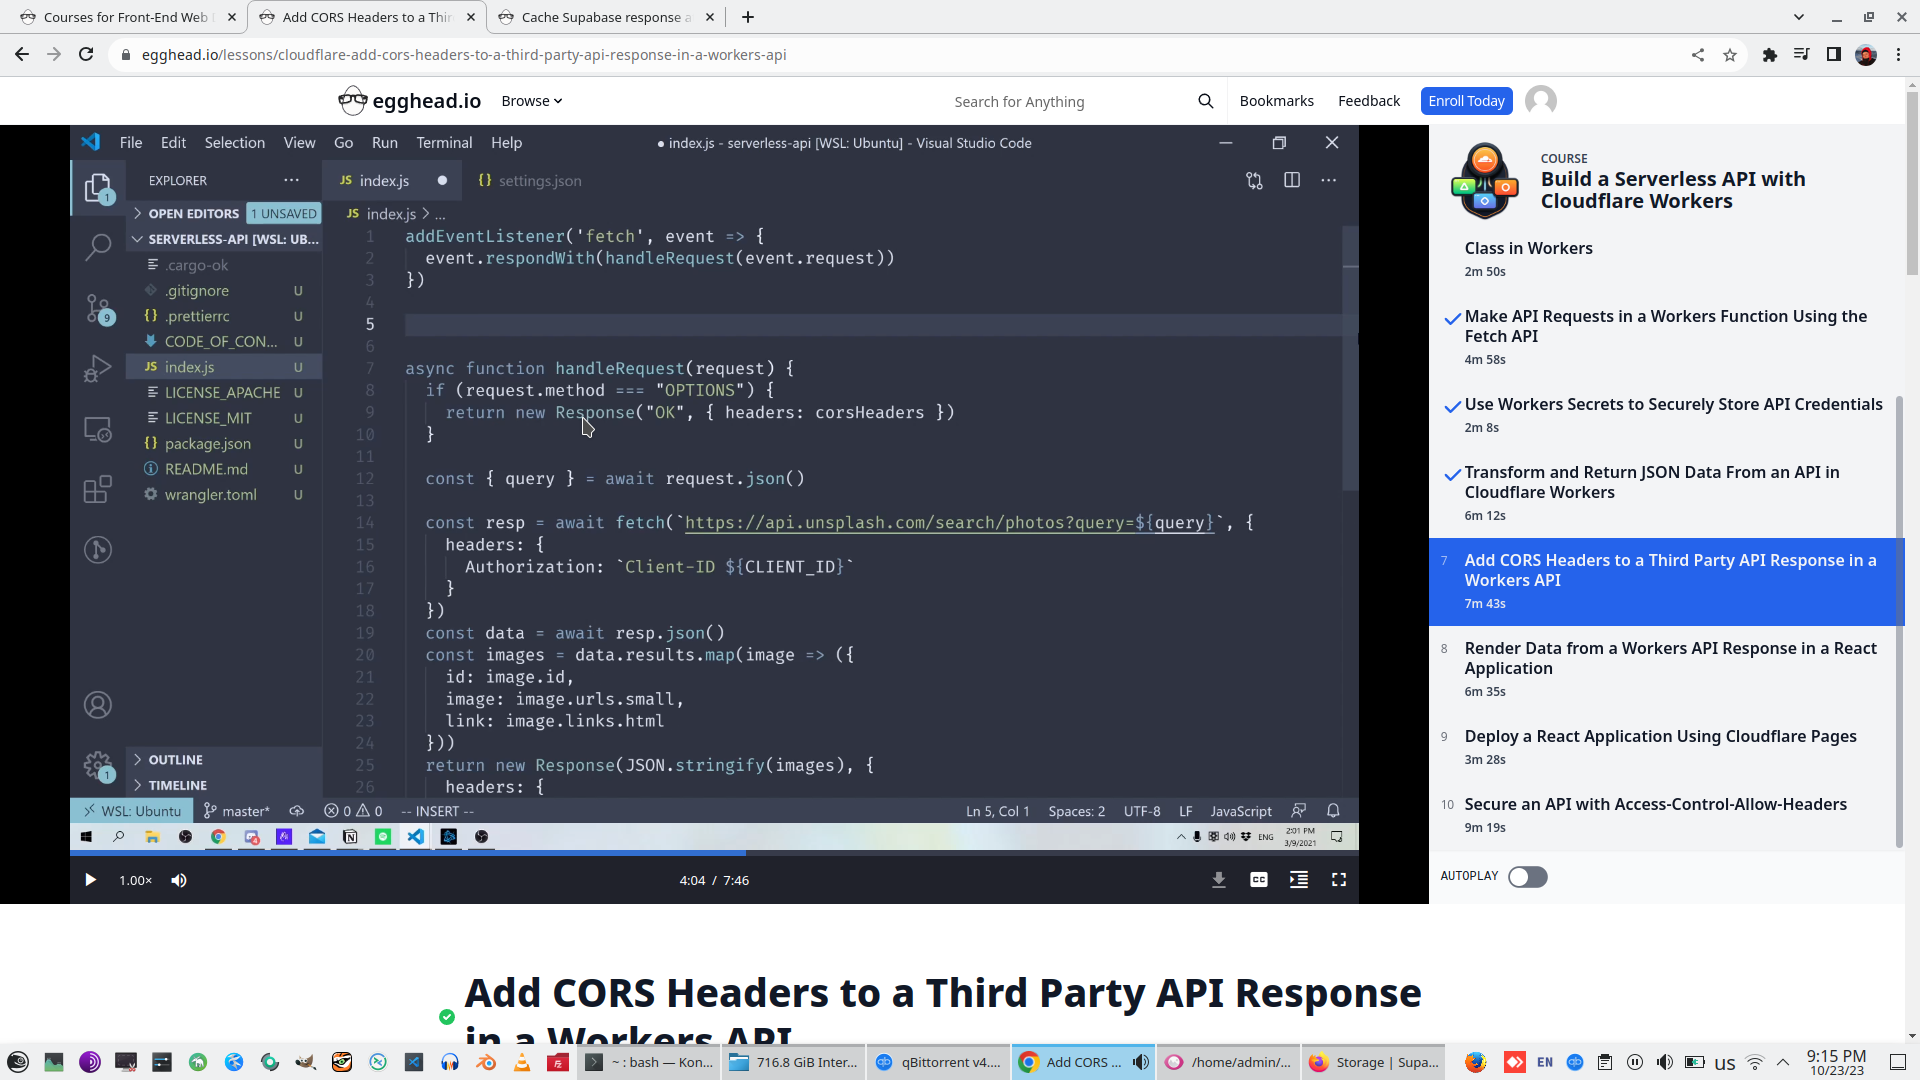Enable the Autoplay switch
This screenshot has height=1080, width=1920.
[1527, 877]
